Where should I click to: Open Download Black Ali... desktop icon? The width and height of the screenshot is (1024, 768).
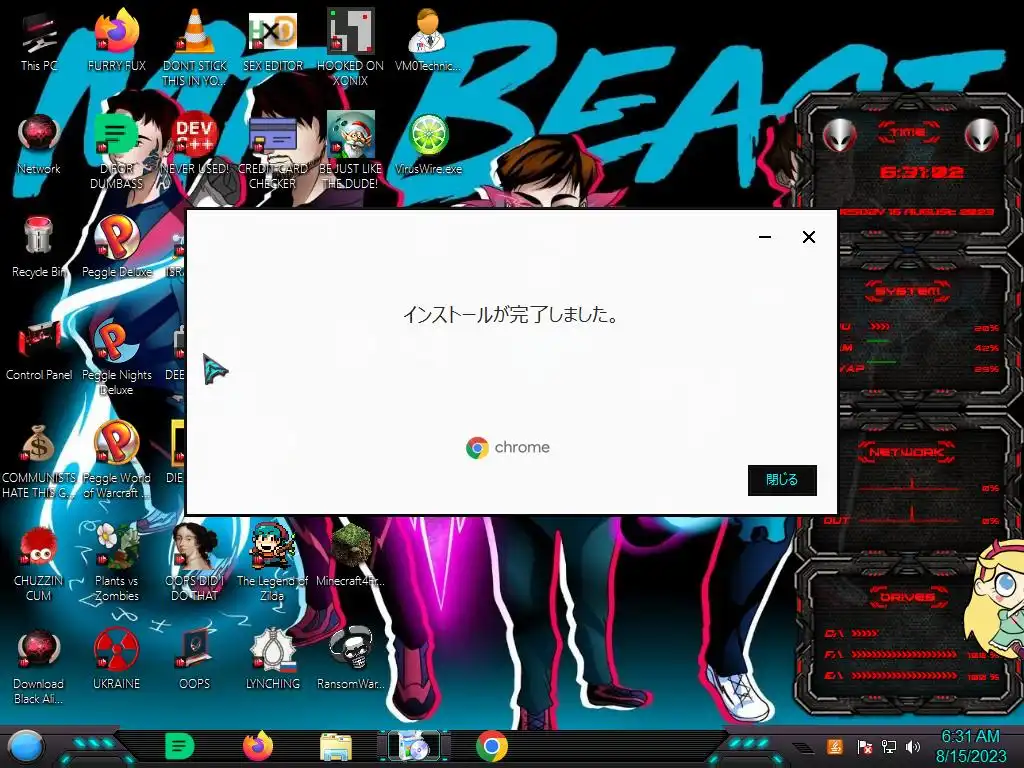pos(39,666)
